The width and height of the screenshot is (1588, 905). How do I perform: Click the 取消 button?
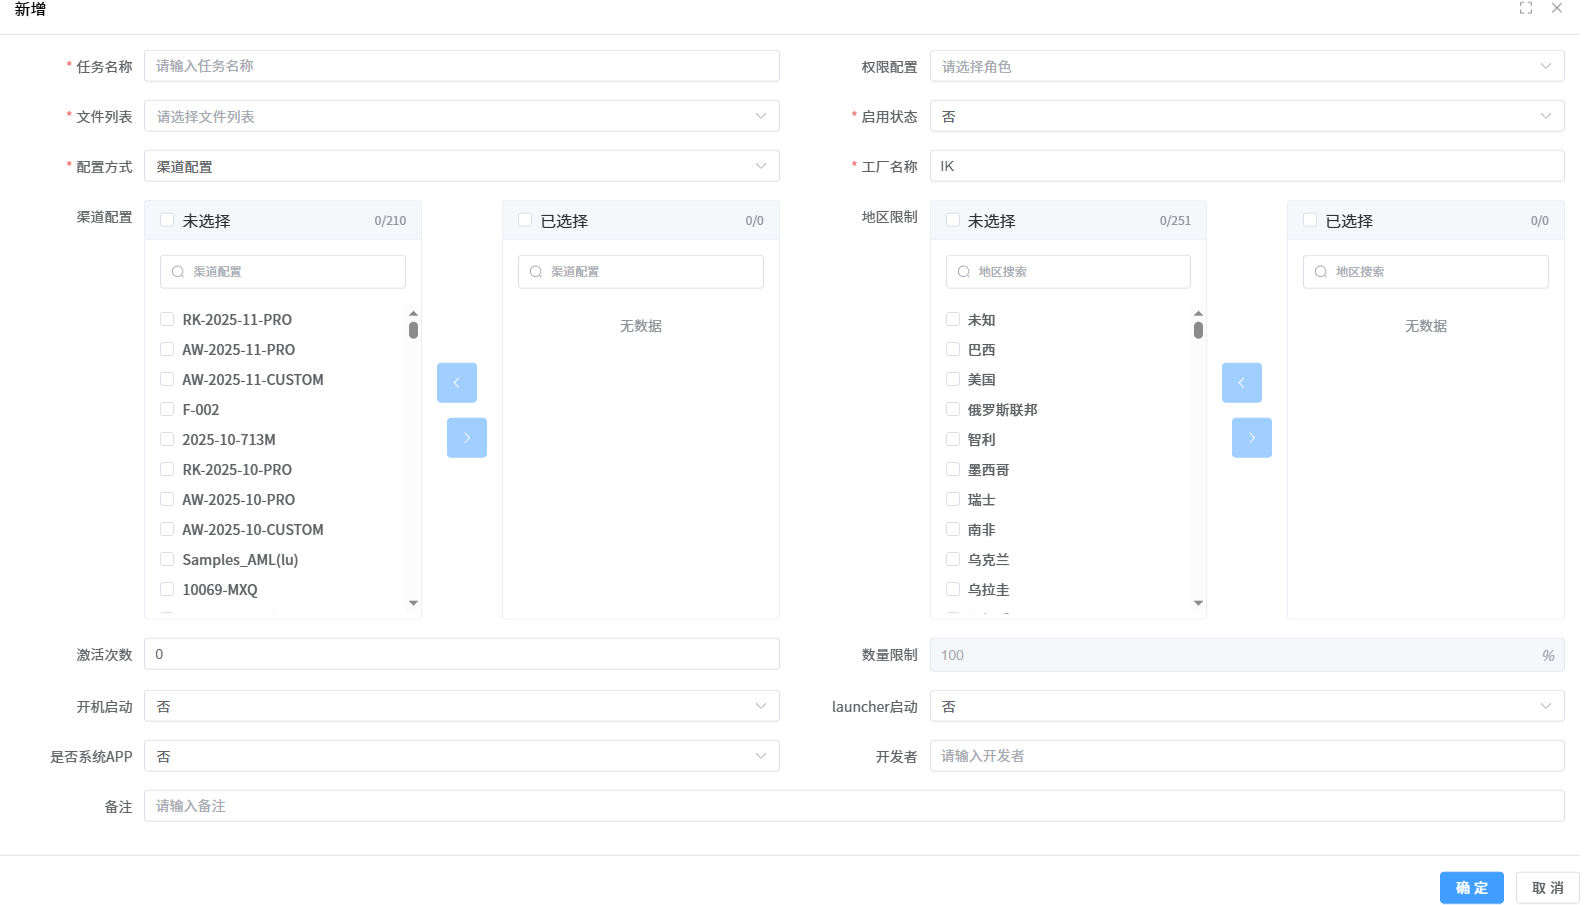(1547, 888)
